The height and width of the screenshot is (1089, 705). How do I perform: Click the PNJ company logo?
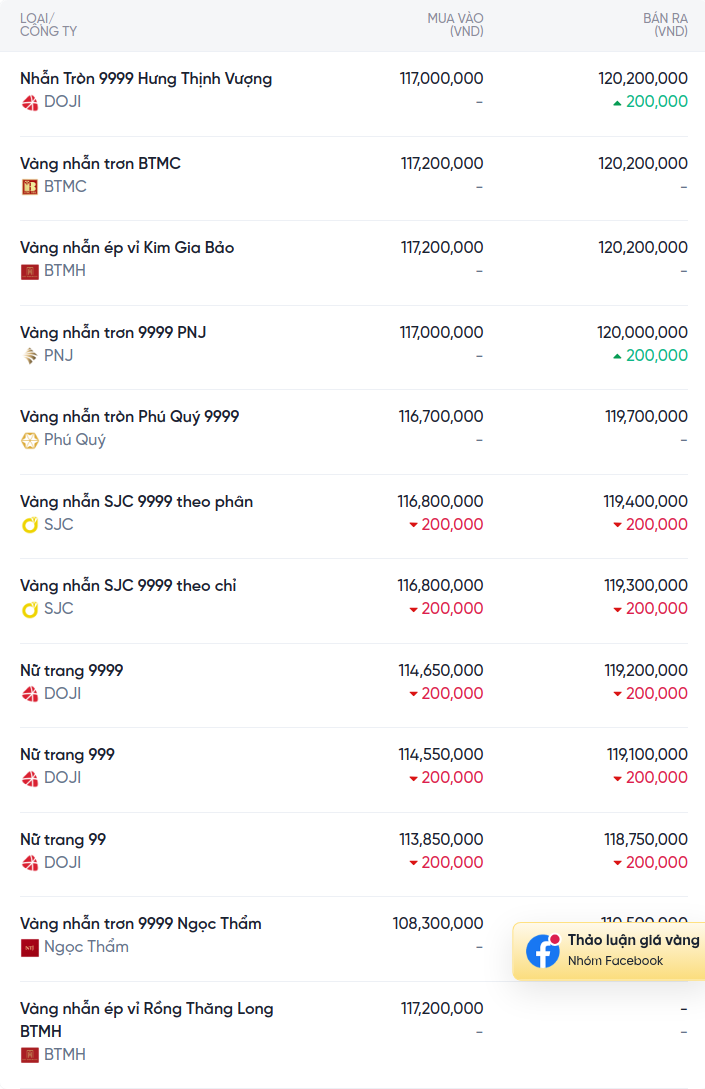pyautogui.click(x=30, y=356)
